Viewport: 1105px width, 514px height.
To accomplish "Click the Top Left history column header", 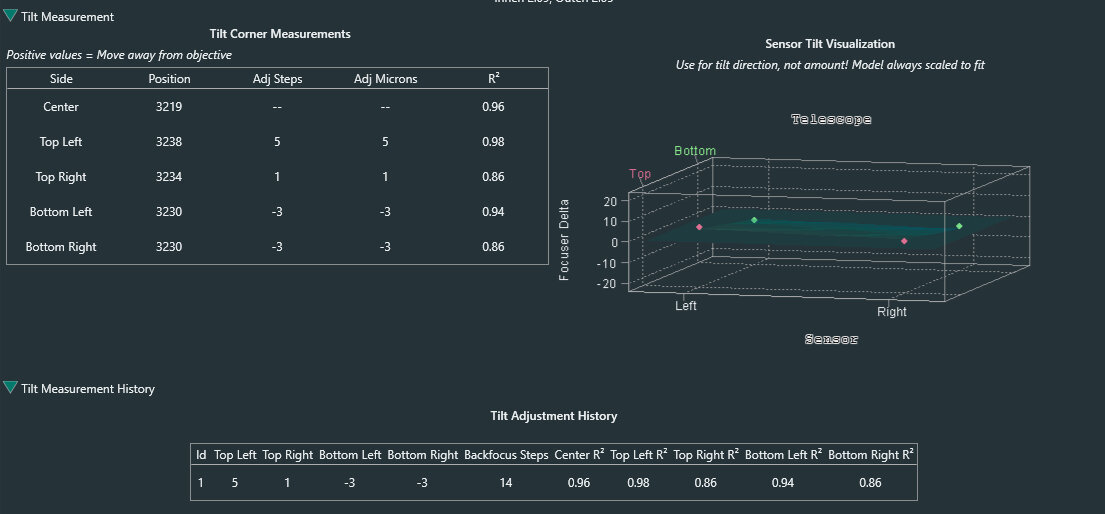I will click(235, 455).
